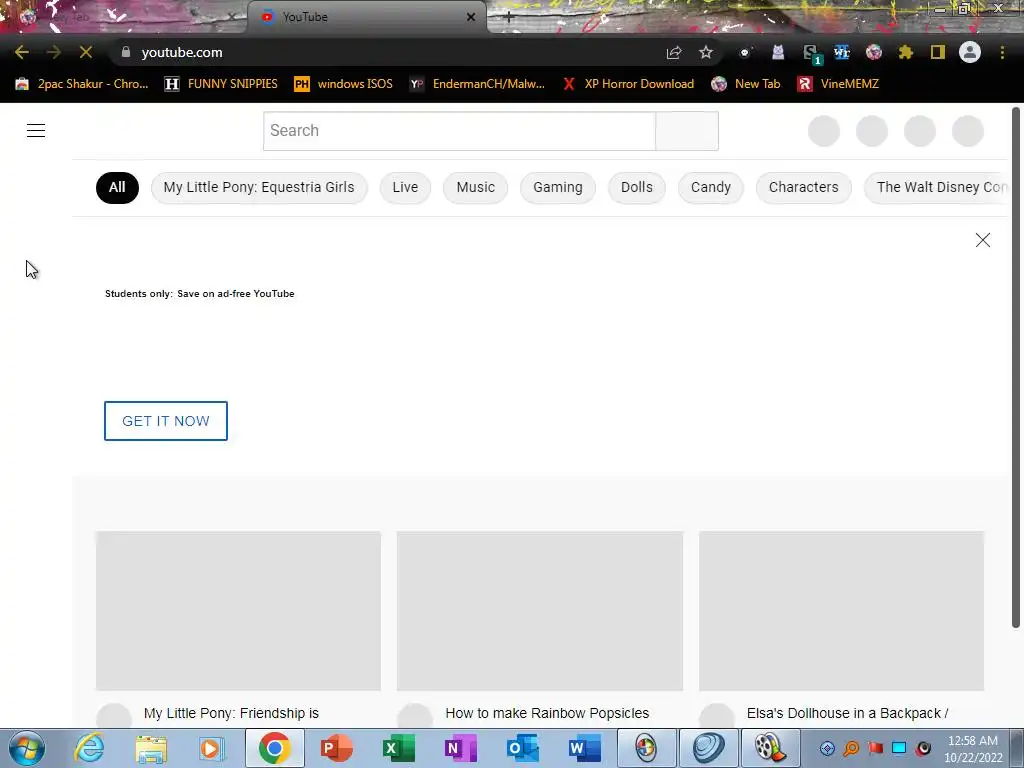Open My Little Pony: Friendship video thumbnail
1024x768 pixels.
coord(238,611)
